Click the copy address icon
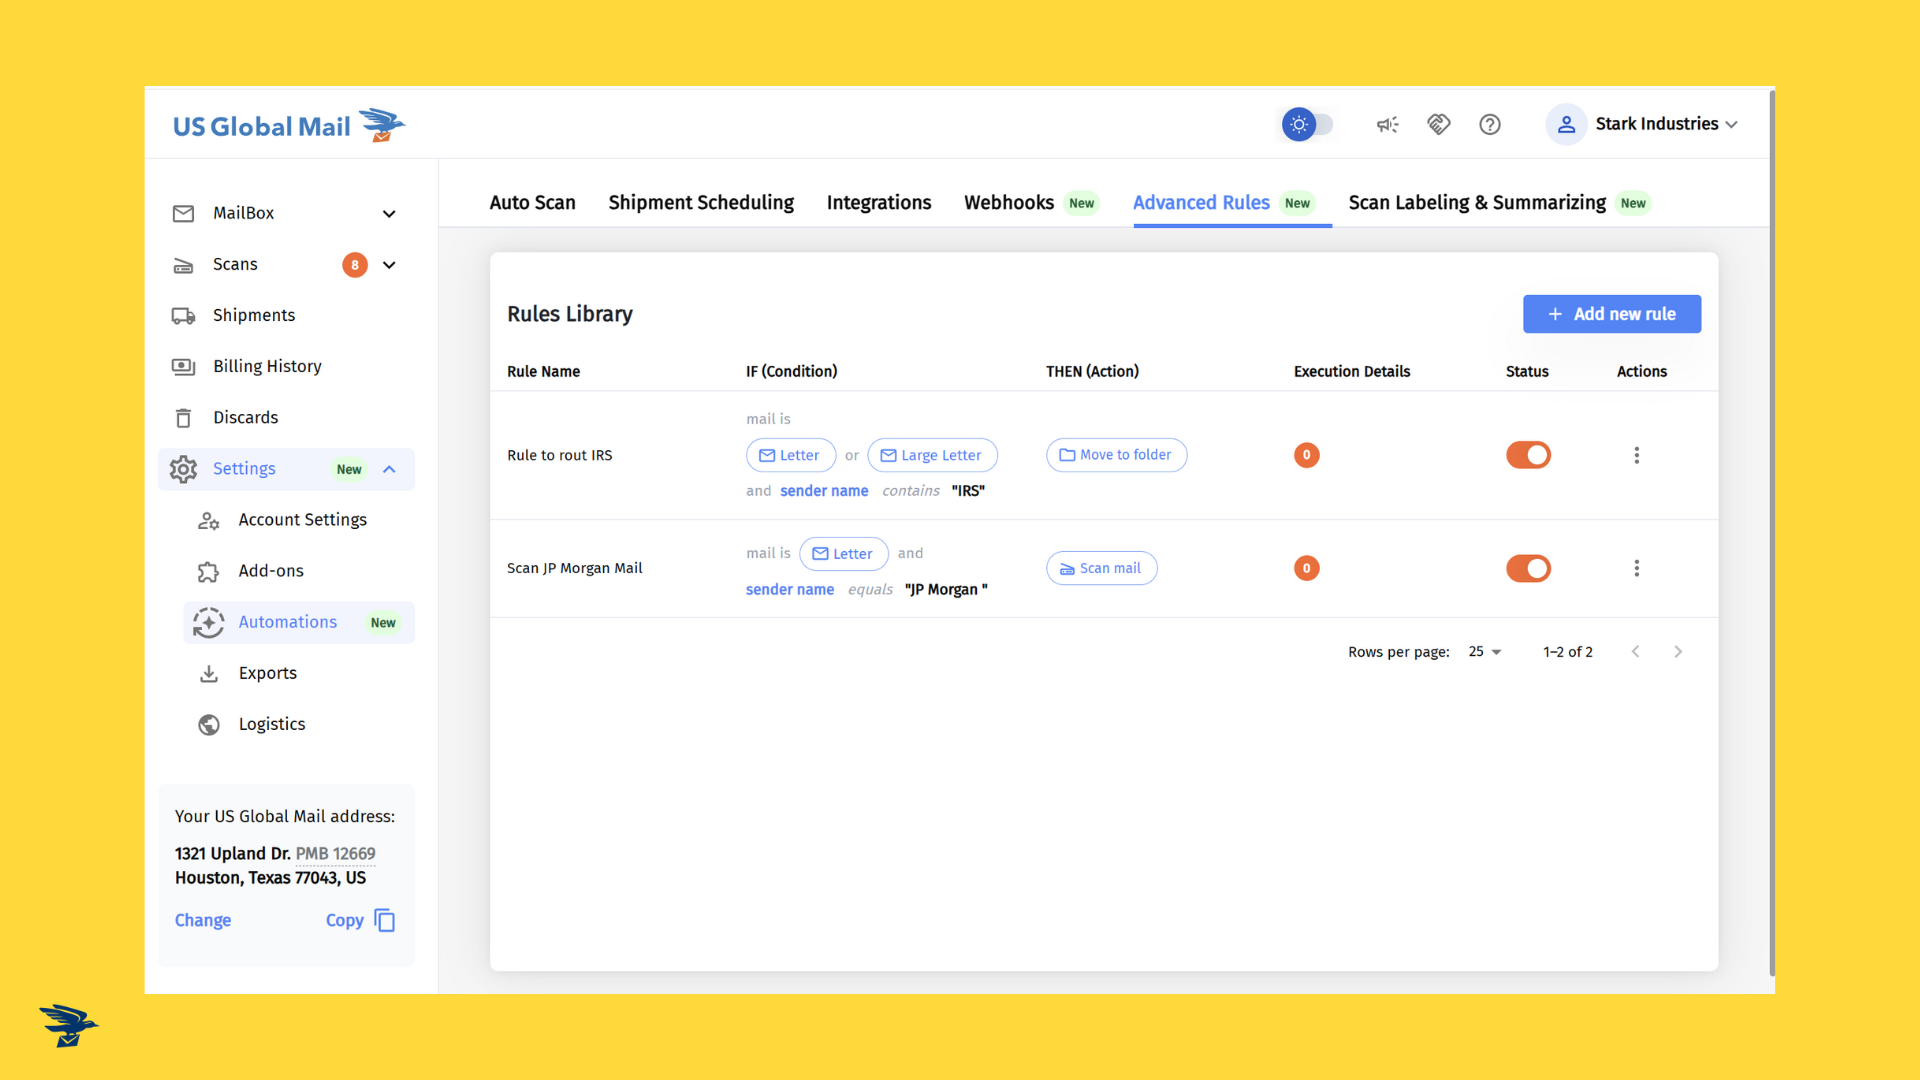The image size is (1920, 1080). pyautogui.click(x=385, y=920)
